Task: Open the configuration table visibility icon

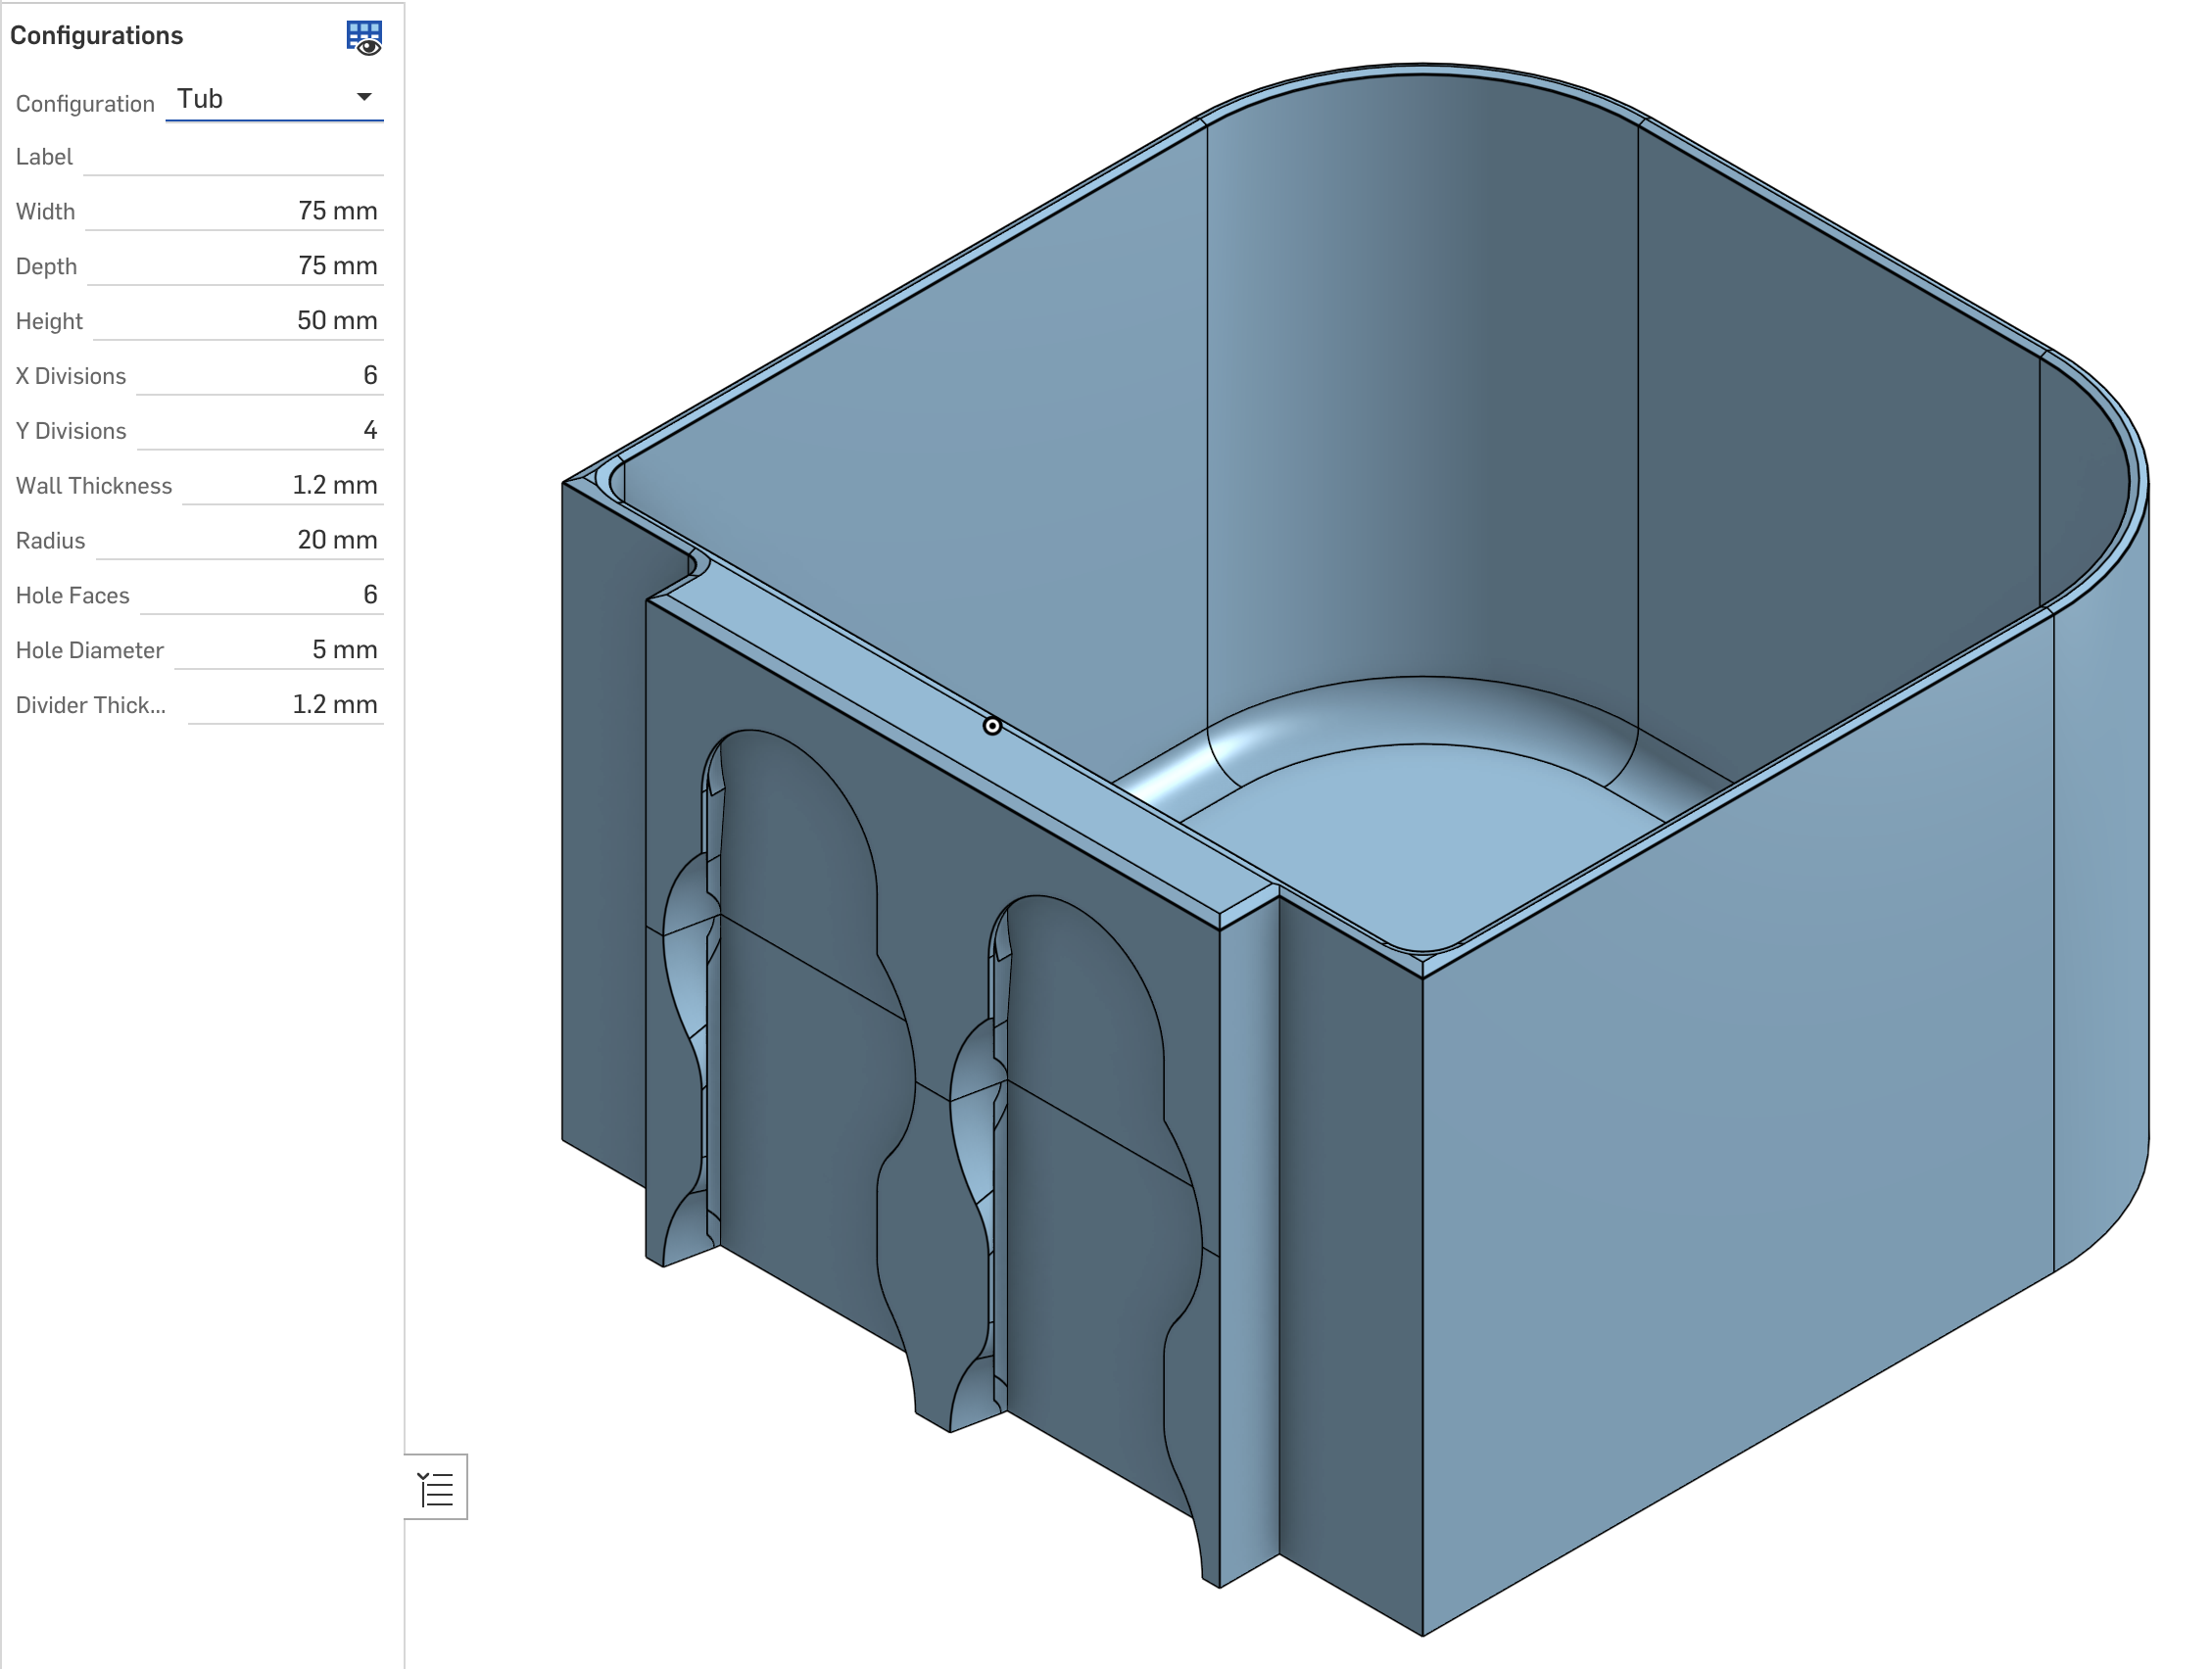Action: 364,37
